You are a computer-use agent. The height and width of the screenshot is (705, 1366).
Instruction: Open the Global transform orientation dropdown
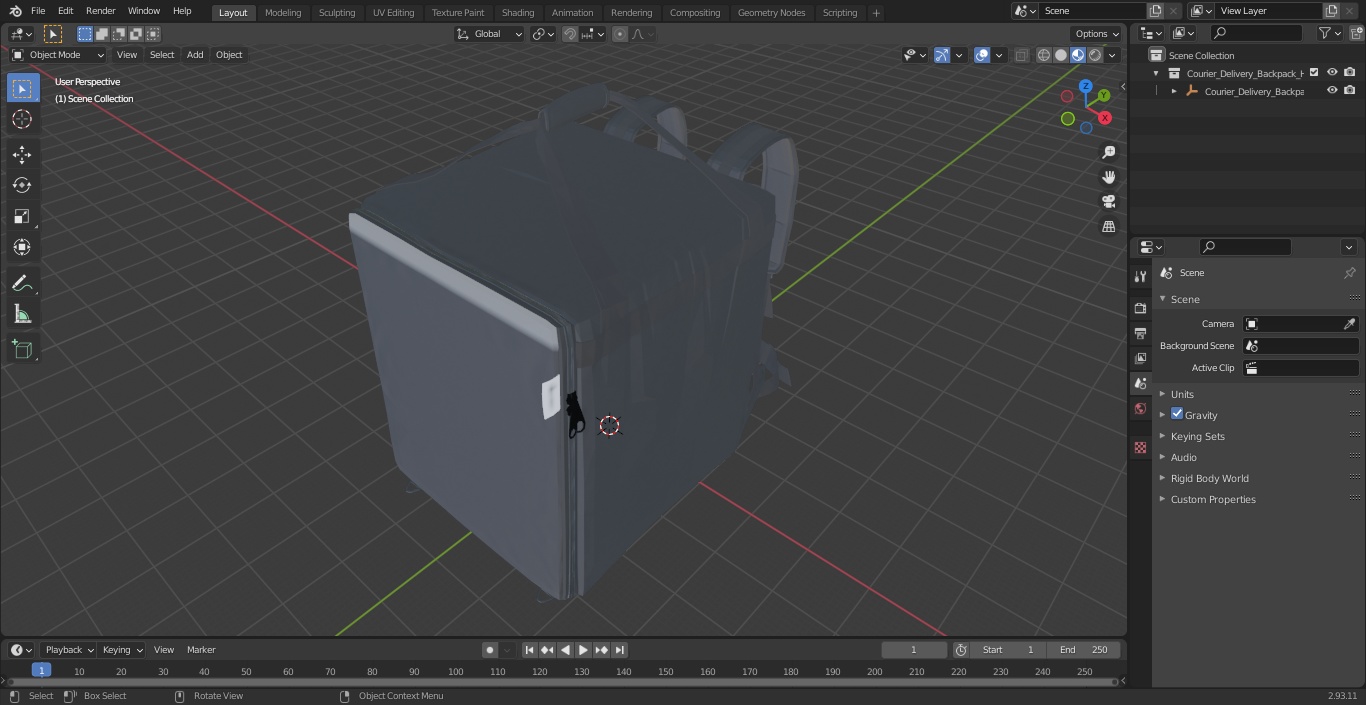coord(490,34)
